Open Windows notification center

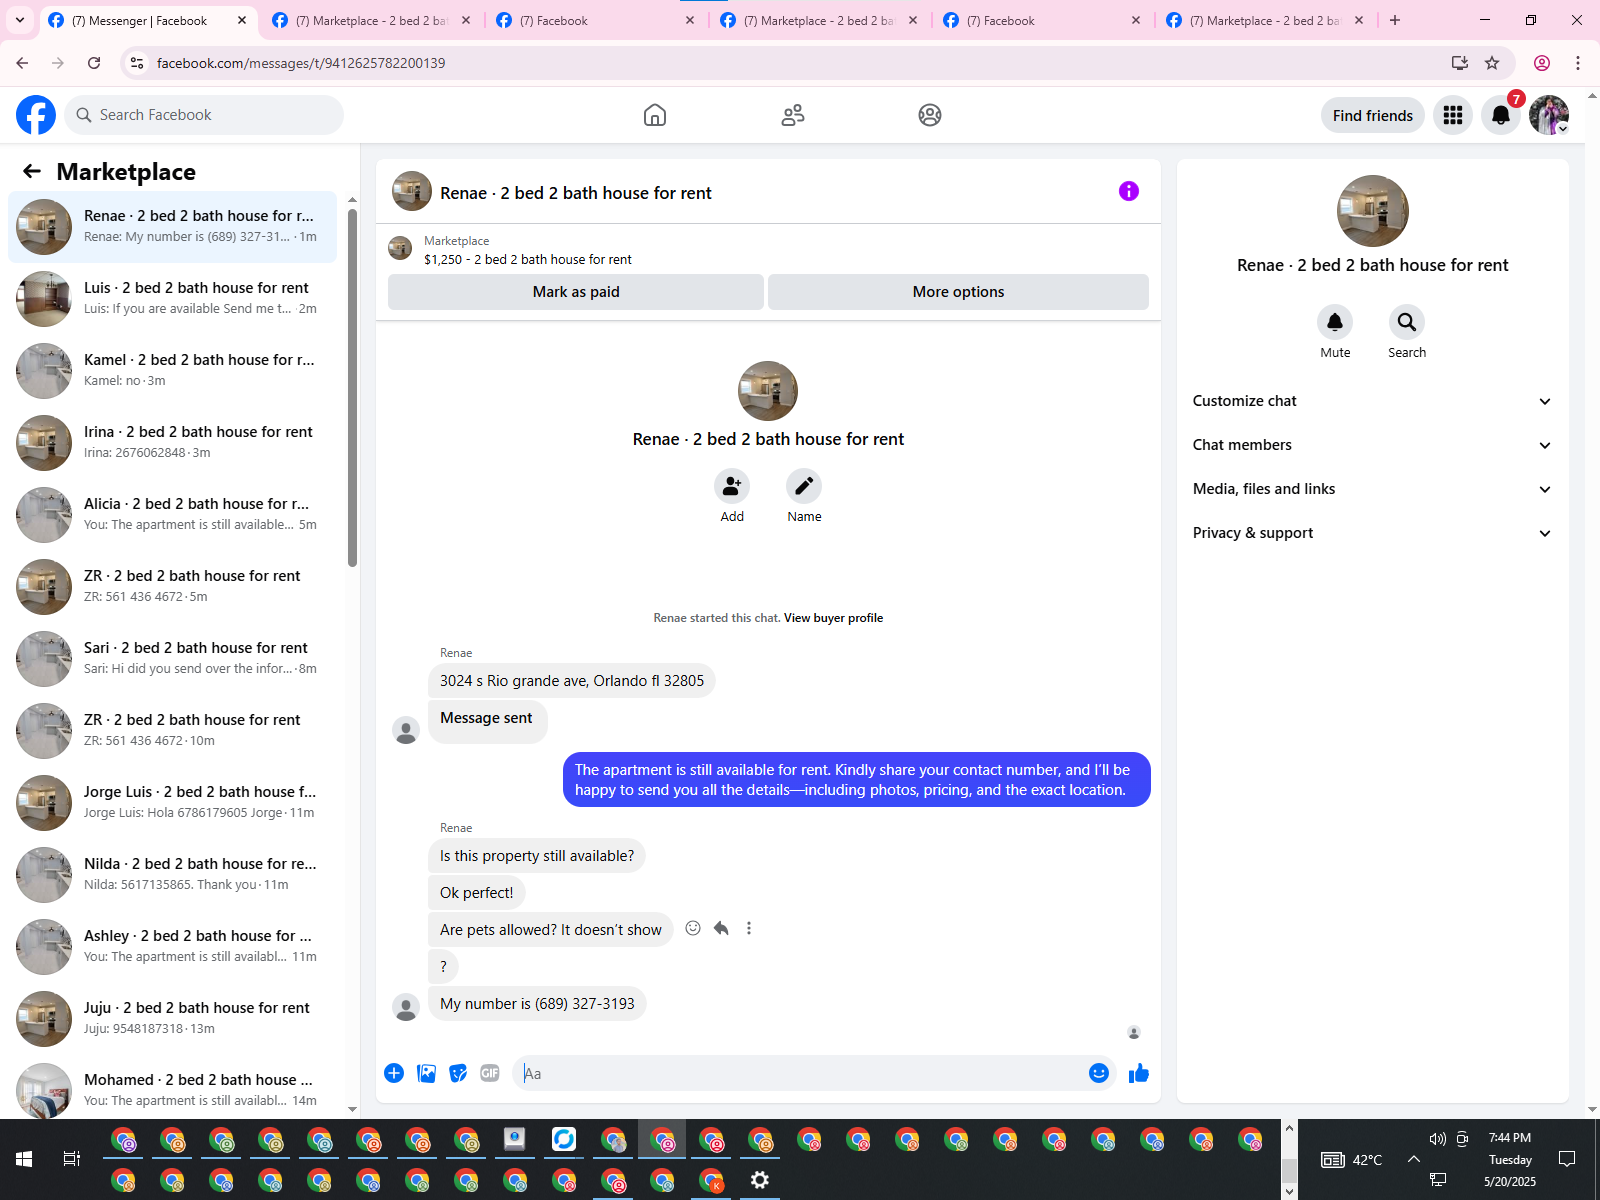point(1567,1159)
